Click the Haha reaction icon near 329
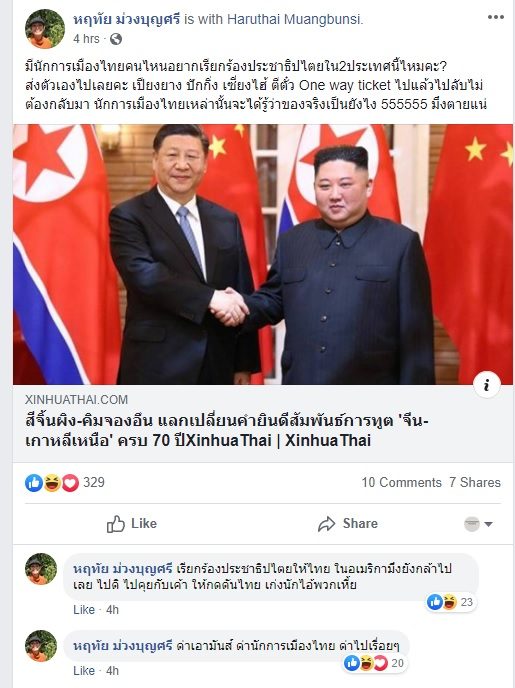Viewport: 515px width, 688px height. tap(52, 483)
